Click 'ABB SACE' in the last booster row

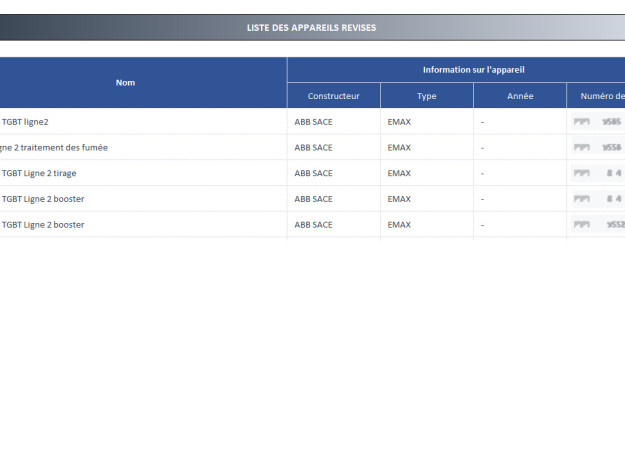click(x=314, y=225)
